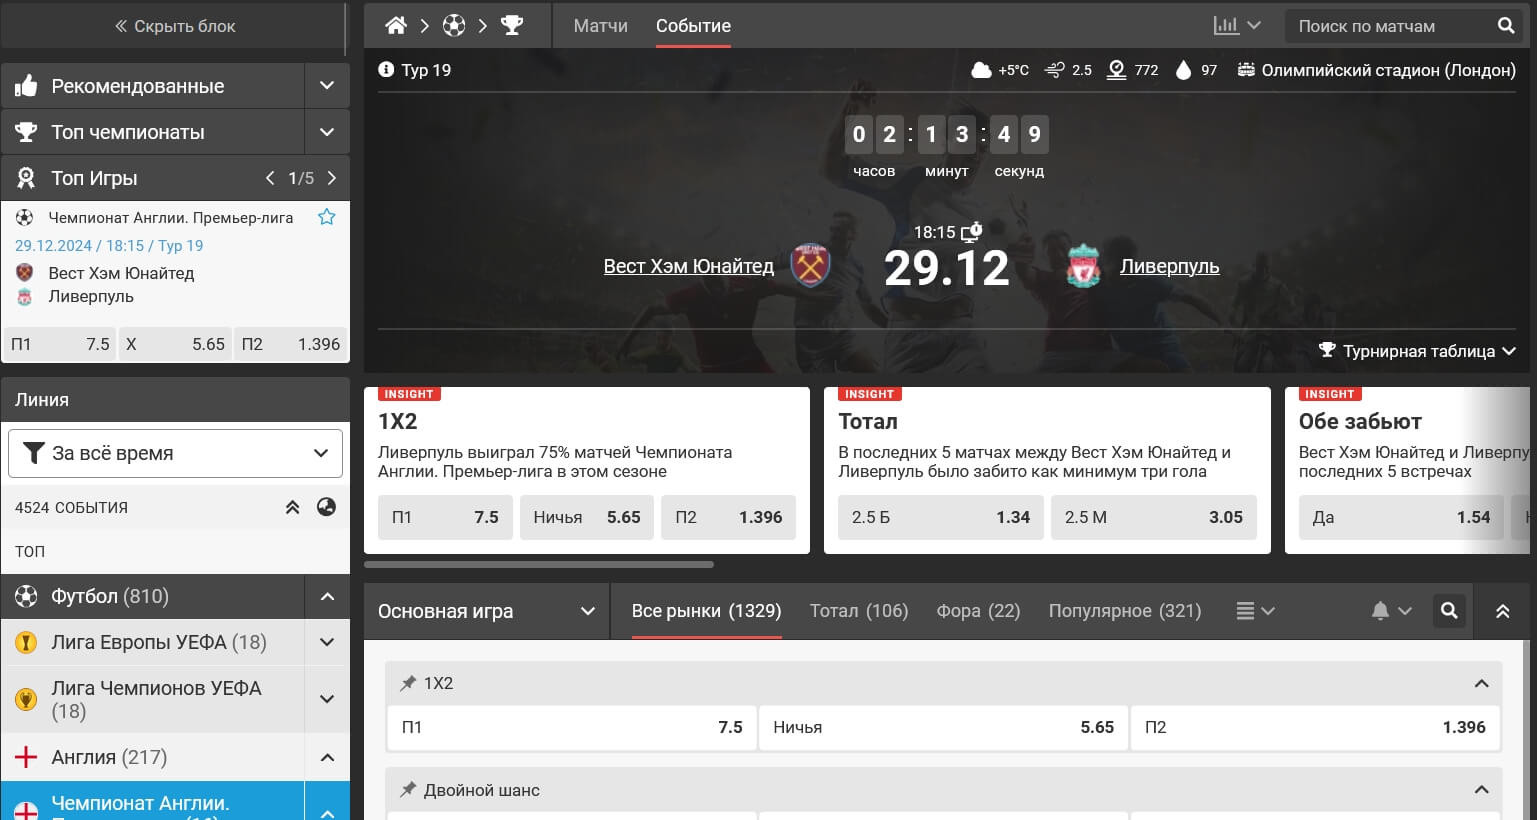
Task: Go to previous Топ Игры item arrow
Action: pyautogui.click(x=270, y=178)
